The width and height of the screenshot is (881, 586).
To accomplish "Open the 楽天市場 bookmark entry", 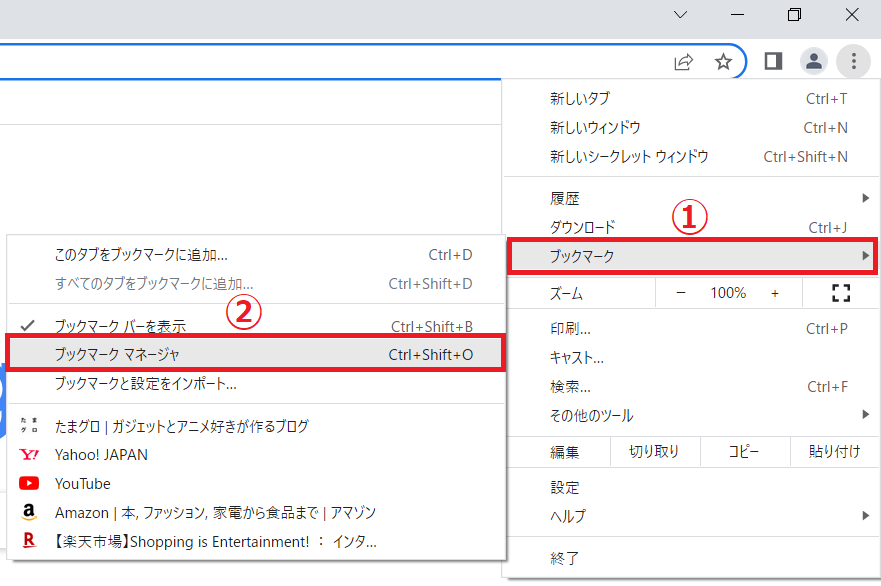I will point(215,542).
